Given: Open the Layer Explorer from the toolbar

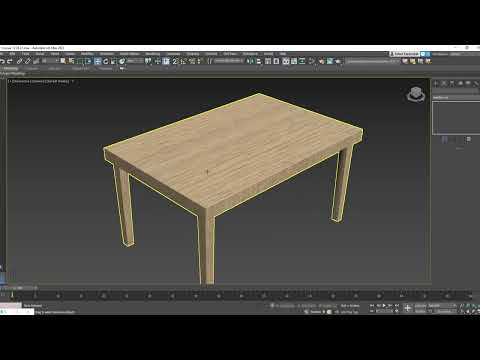Looking at the screenshot, I should 276,61.
